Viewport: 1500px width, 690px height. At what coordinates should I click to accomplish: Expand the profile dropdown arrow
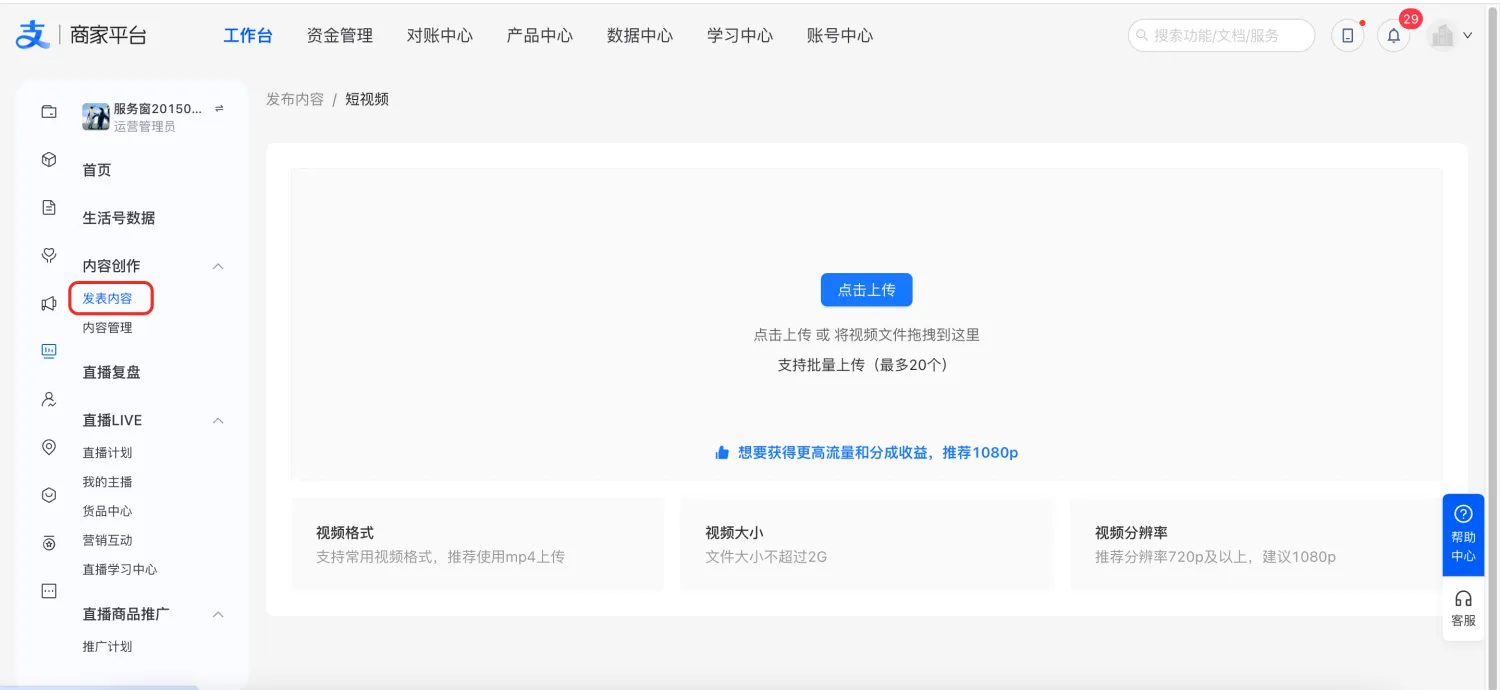tap(1468, 36)
